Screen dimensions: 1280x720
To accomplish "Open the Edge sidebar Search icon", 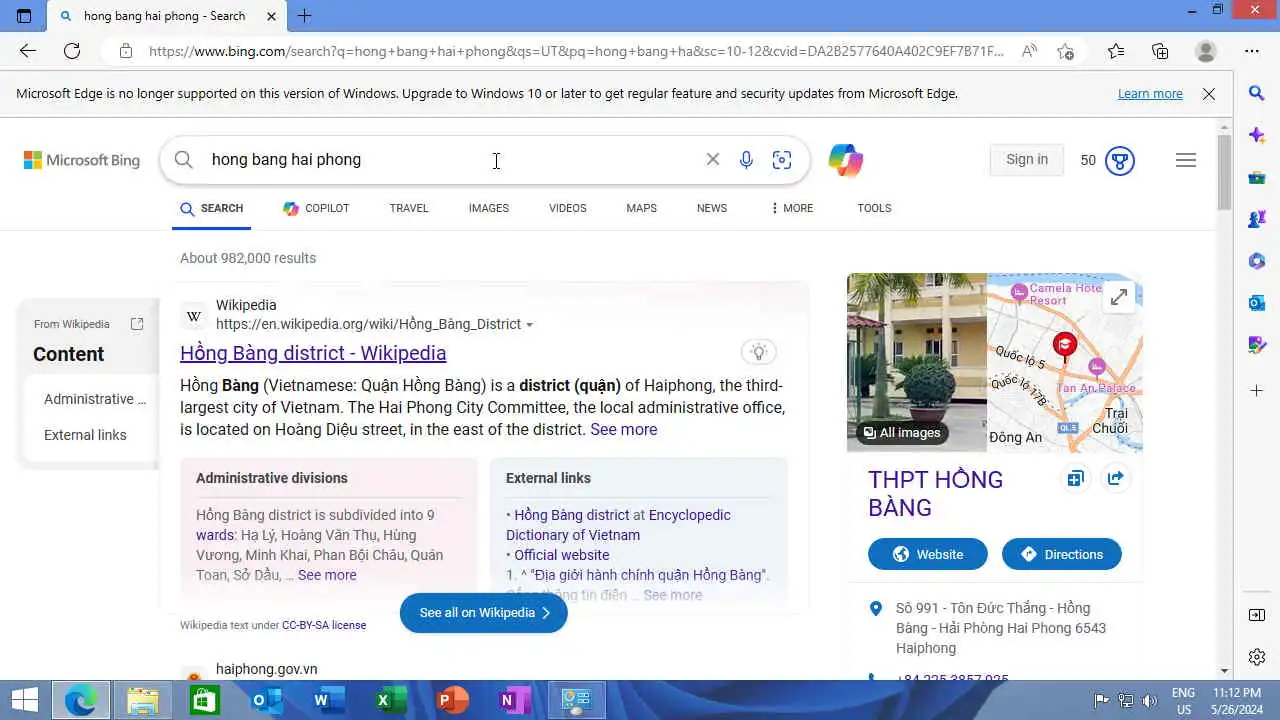I will coord(1257,93).
